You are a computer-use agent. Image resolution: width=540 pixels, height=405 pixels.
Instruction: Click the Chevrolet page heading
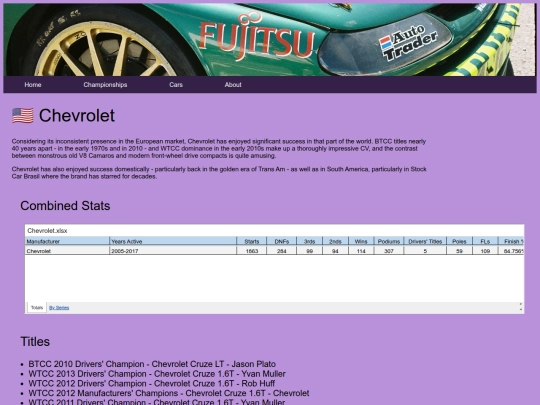coord(77,115)
